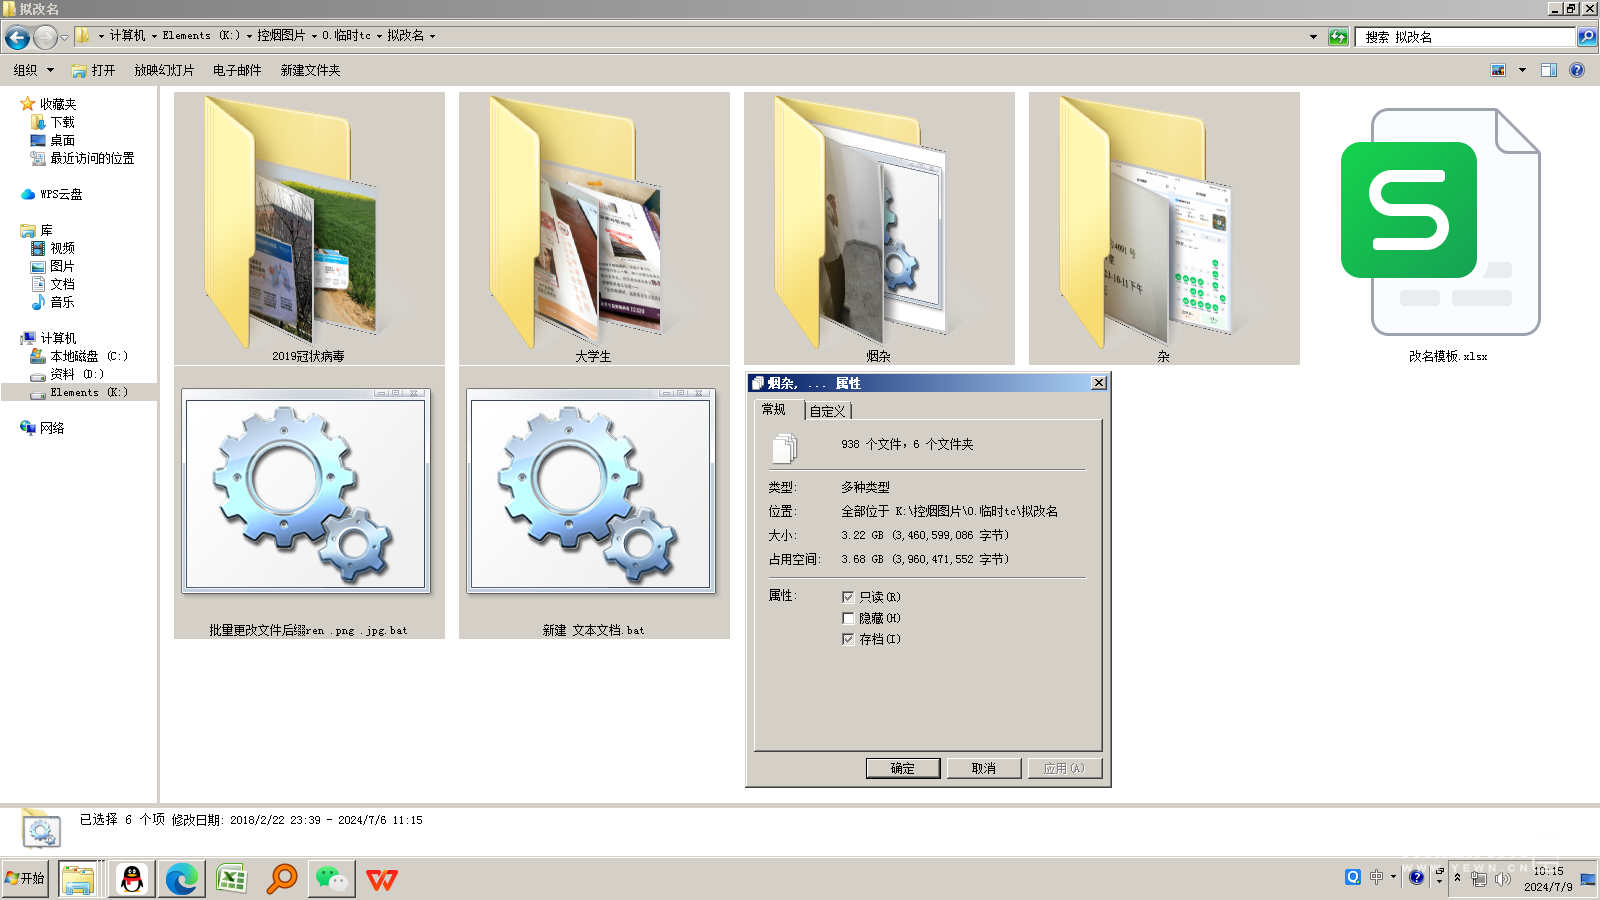The height and width of the screenshot is (900, 1600).
Task: Select the 改名模板.xlsx file
Action: point(1447,230)
